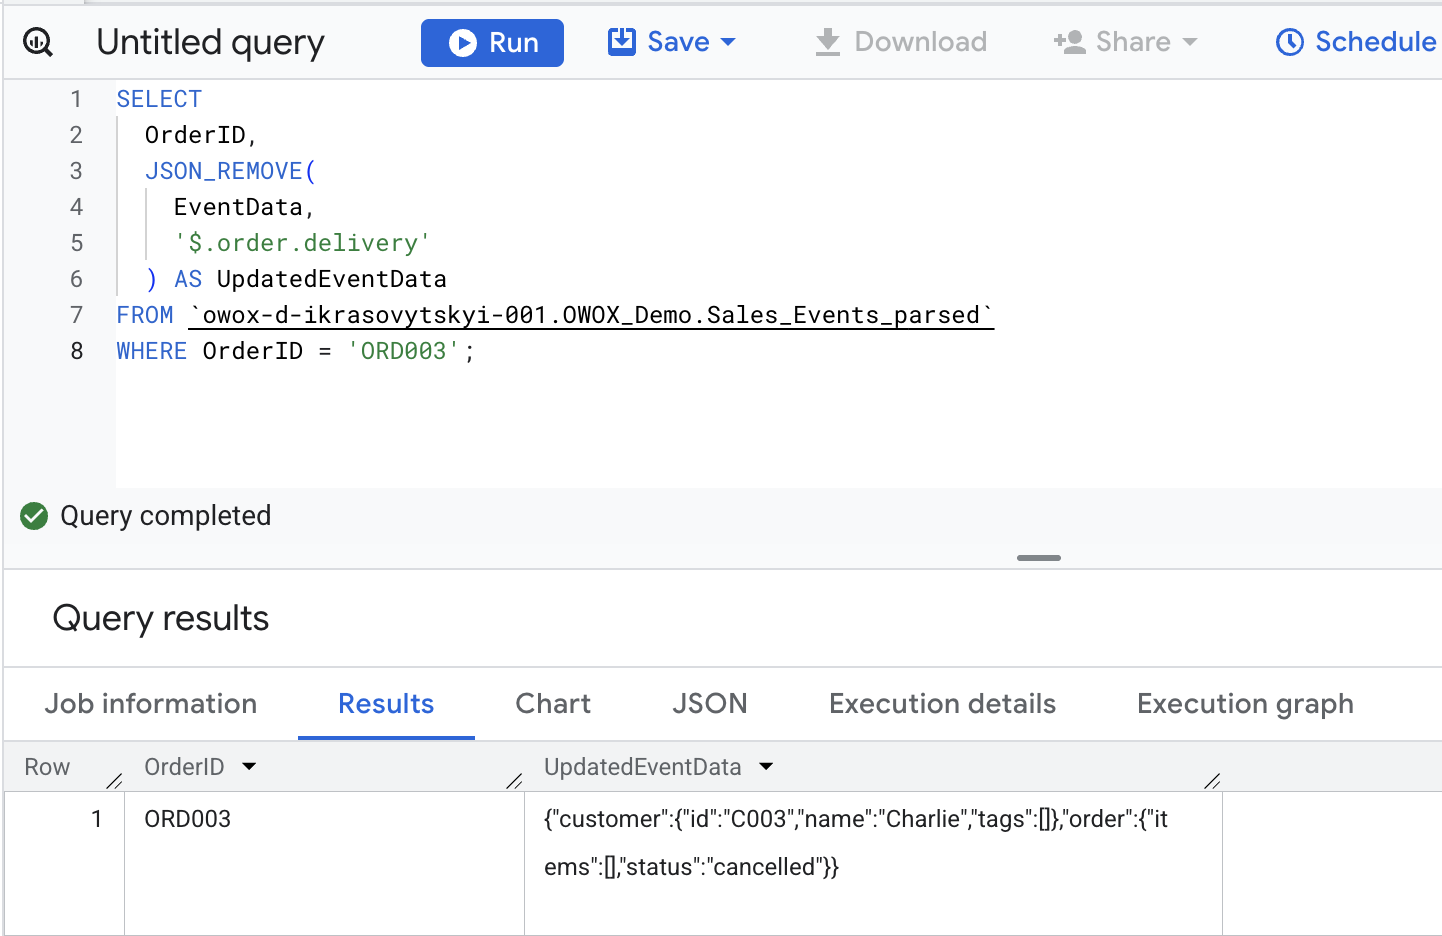Click row number 1 in the results

pos(97,819)
